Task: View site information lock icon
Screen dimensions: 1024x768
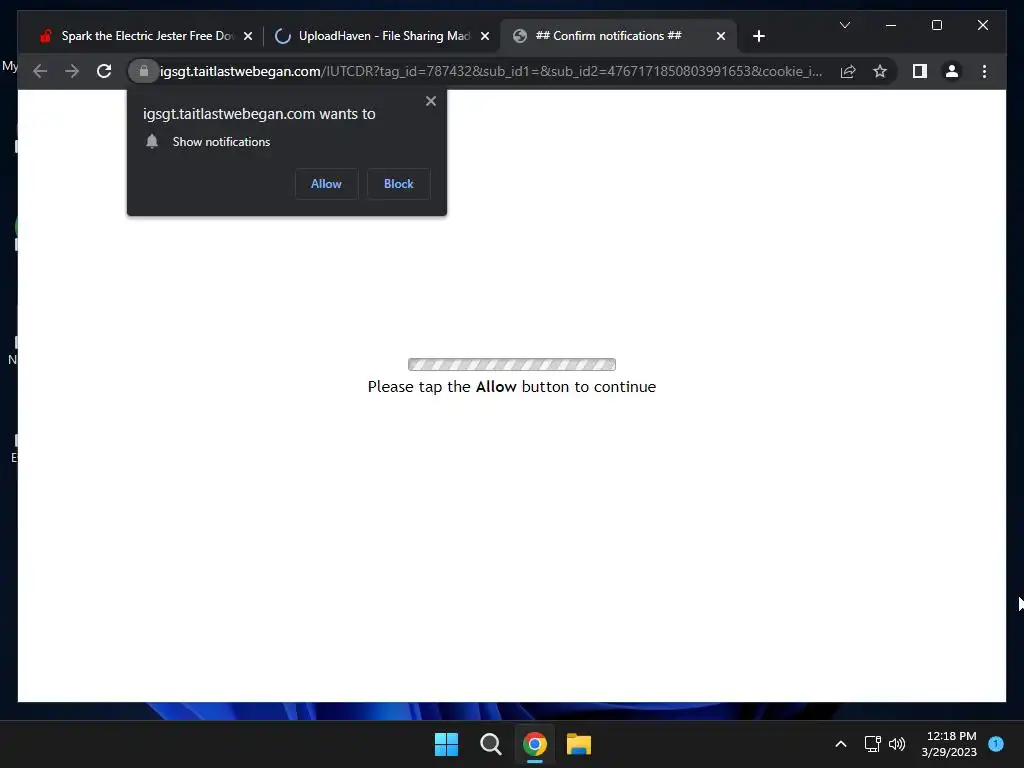Action: 144,71
